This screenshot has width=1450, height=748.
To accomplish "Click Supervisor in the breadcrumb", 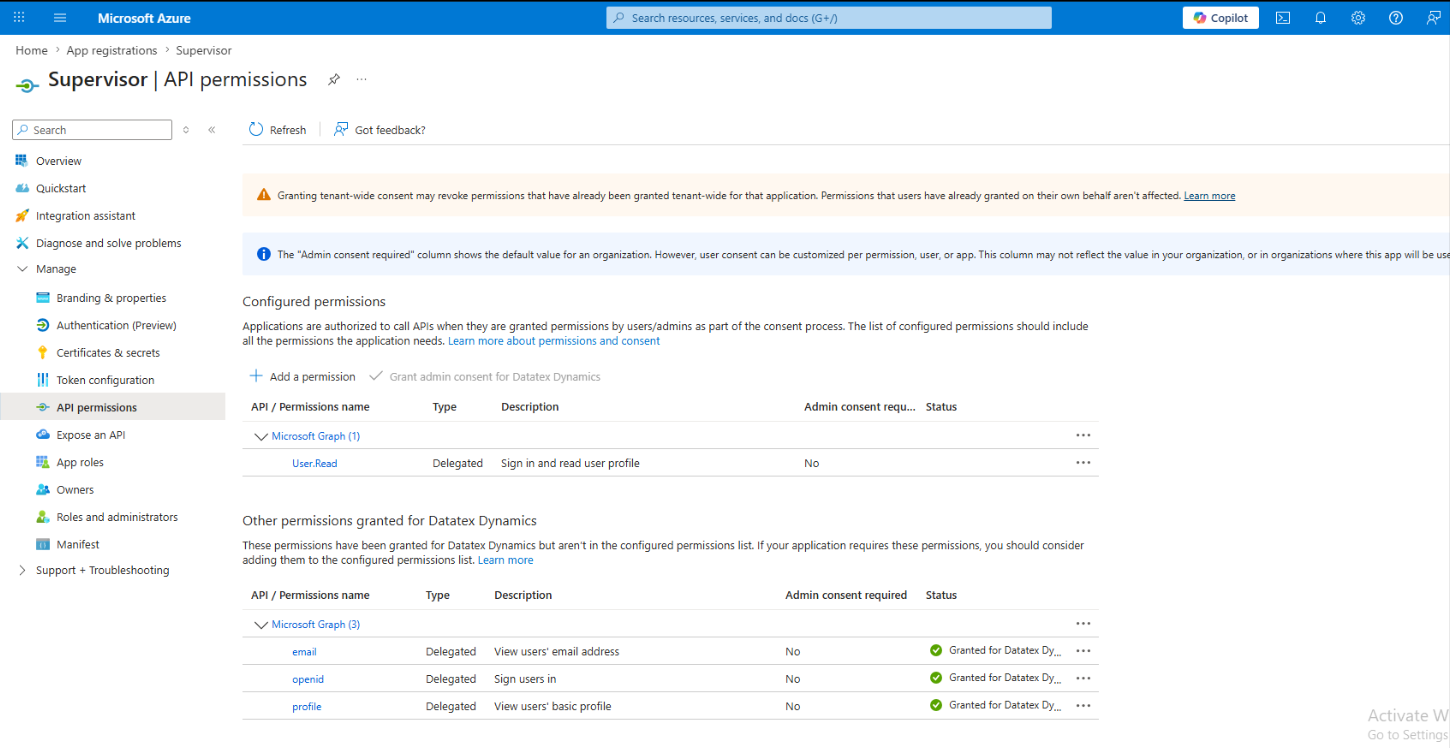I will coord(204,51).
